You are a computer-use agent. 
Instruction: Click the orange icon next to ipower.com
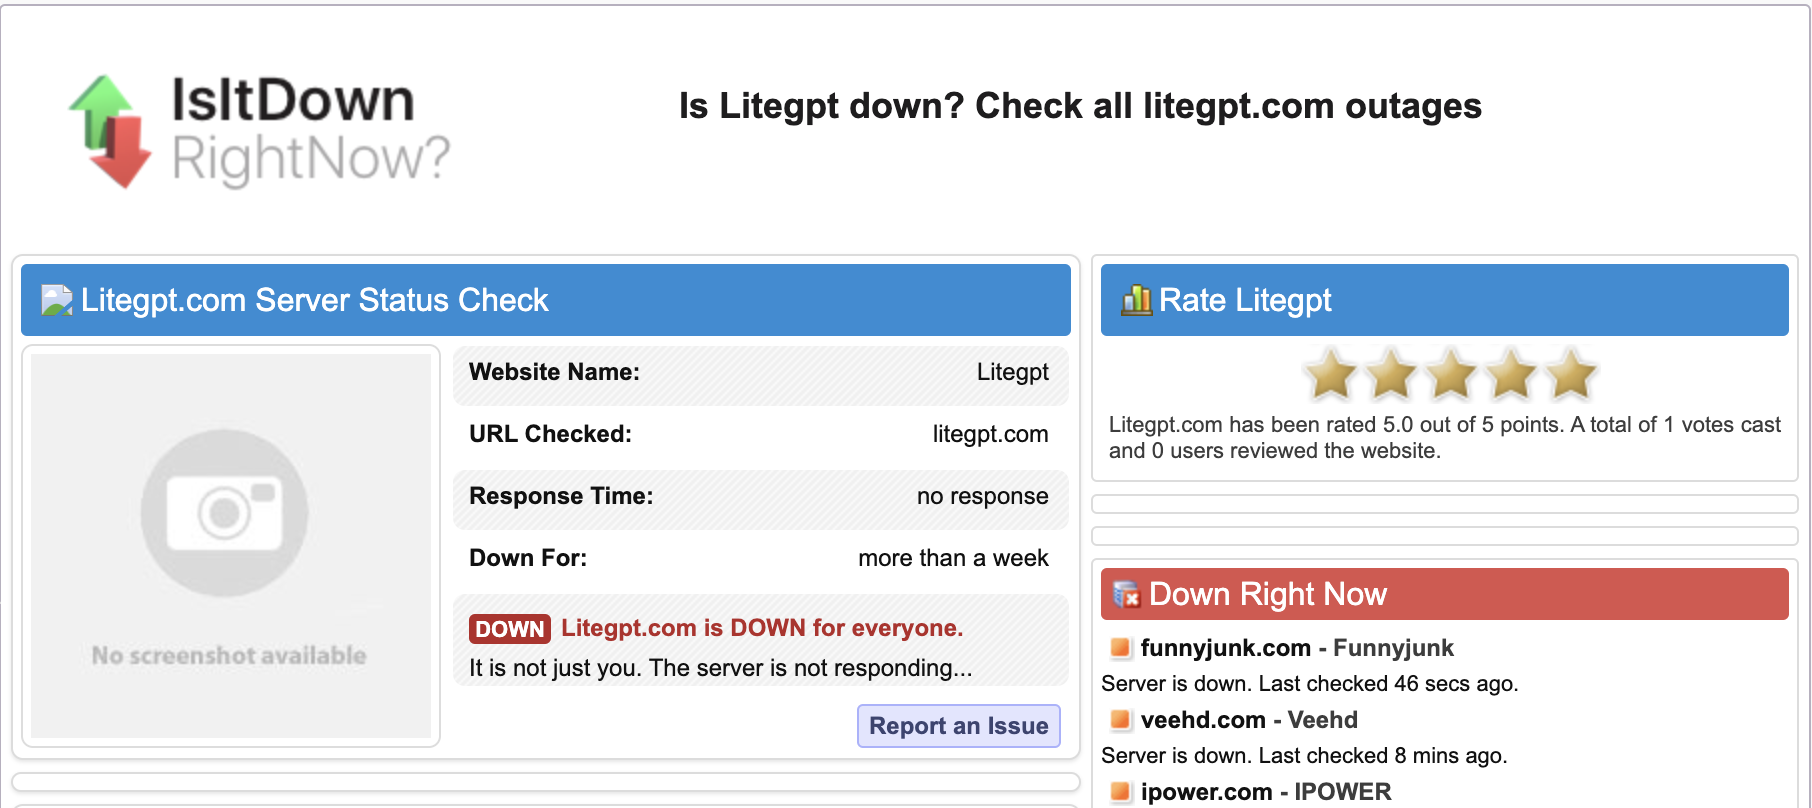pyautogui.click(x=1121, y=791)
